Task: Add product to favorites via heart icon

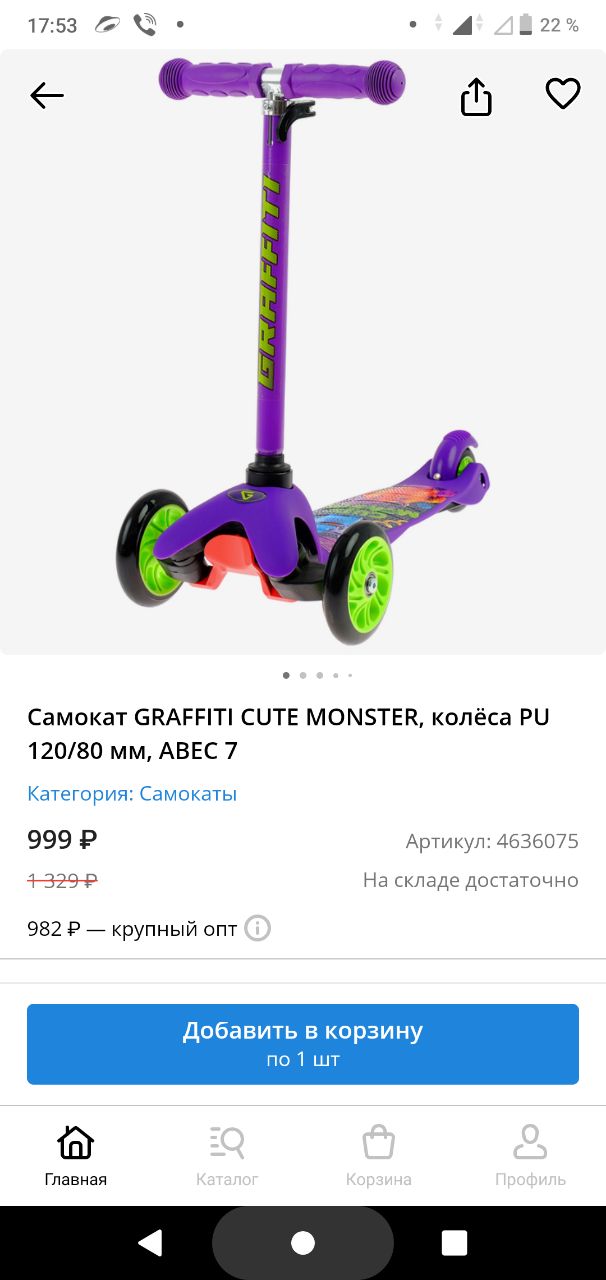Action: [563, 94]
